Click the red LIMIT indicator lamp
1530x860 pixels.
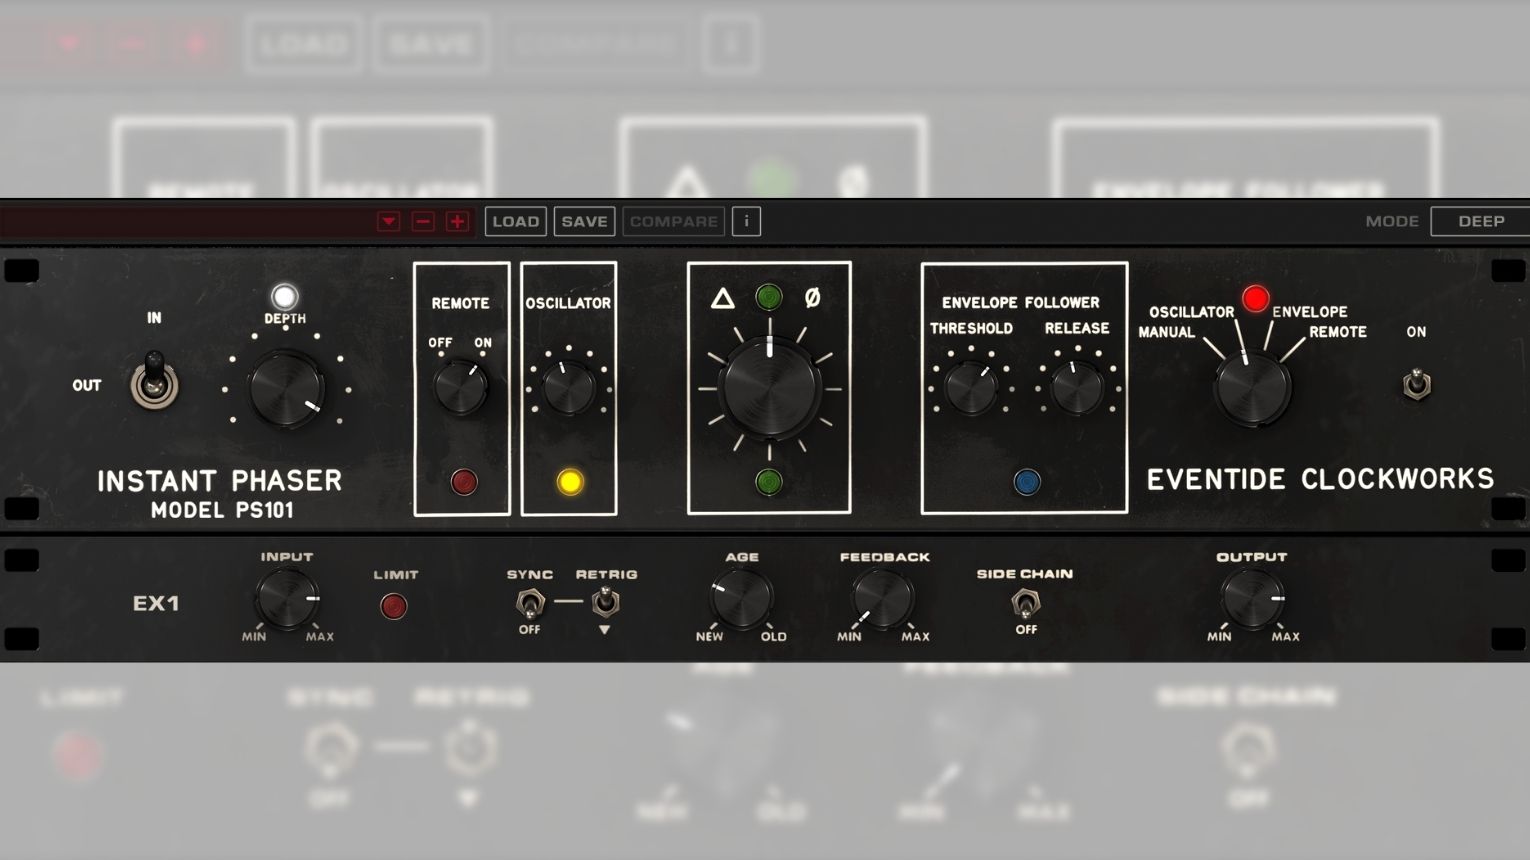pyautogui.click(x=394, y=606)
